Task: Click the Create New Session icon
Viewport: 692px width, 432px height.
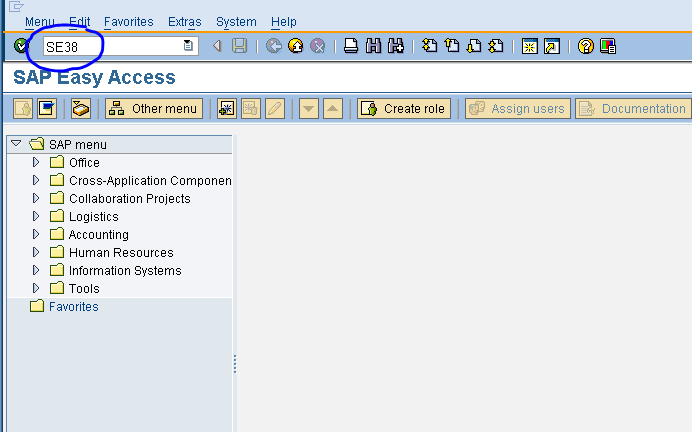Action: pos(530,46)
